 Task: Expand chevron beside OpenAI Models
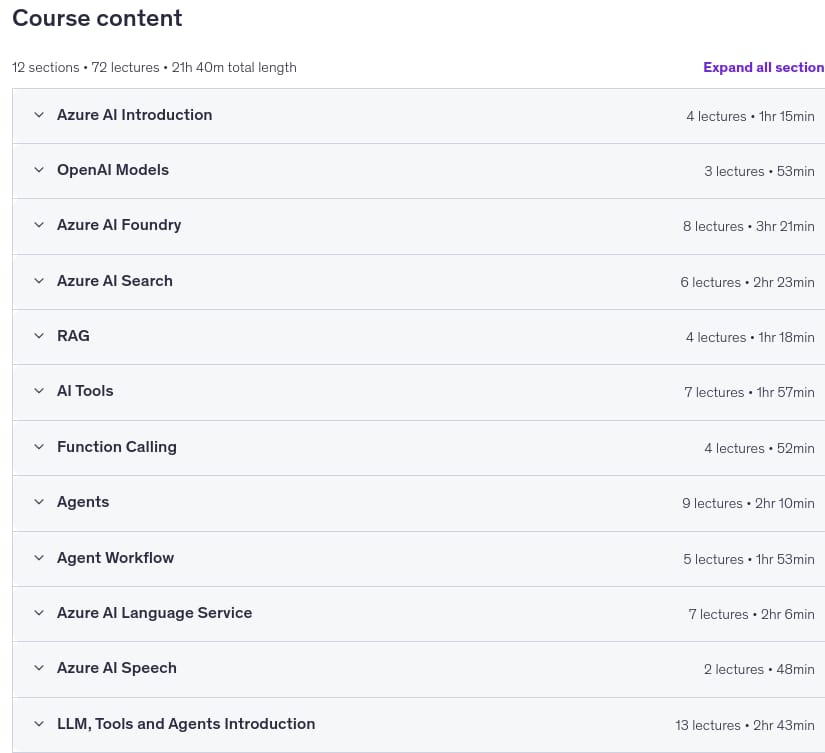coord(39,170)
